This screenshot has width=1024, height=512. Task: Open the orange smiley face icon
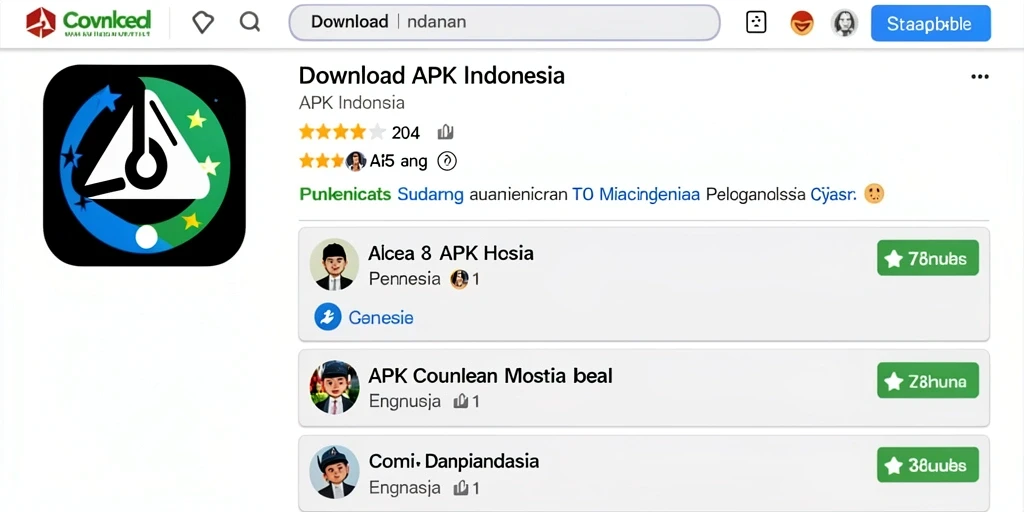tap(801, 24)
